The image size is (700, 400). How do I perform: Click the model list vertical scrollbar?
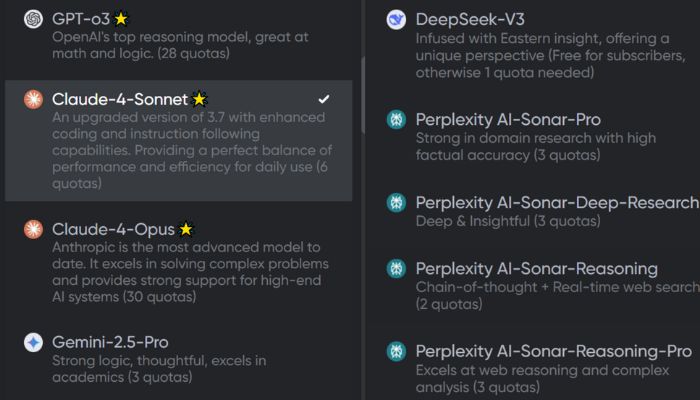coord(363,95)
